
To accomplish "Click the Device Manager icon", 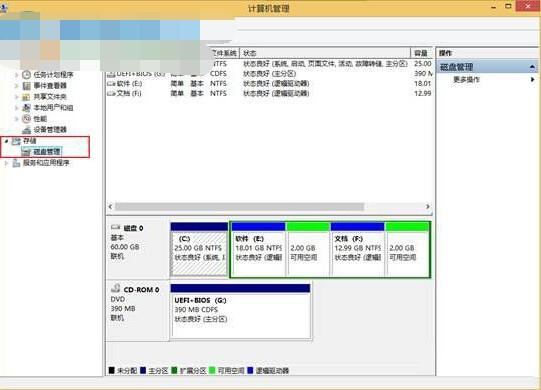I will coord(26,130).
